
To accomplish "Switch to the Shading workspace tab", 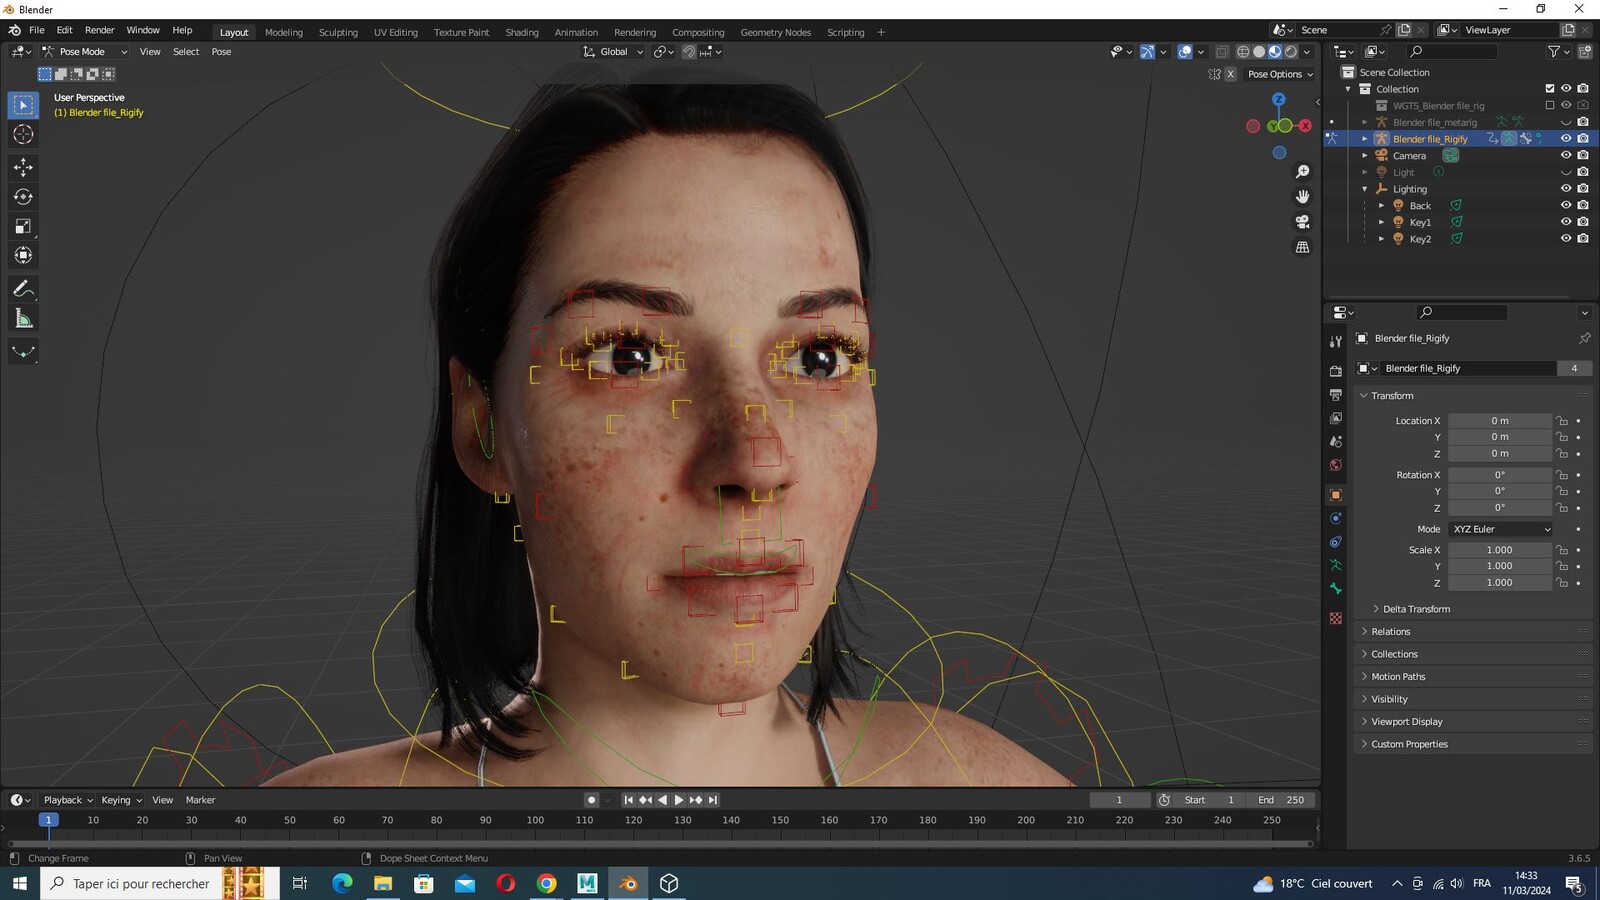I will tap(522, 32).
